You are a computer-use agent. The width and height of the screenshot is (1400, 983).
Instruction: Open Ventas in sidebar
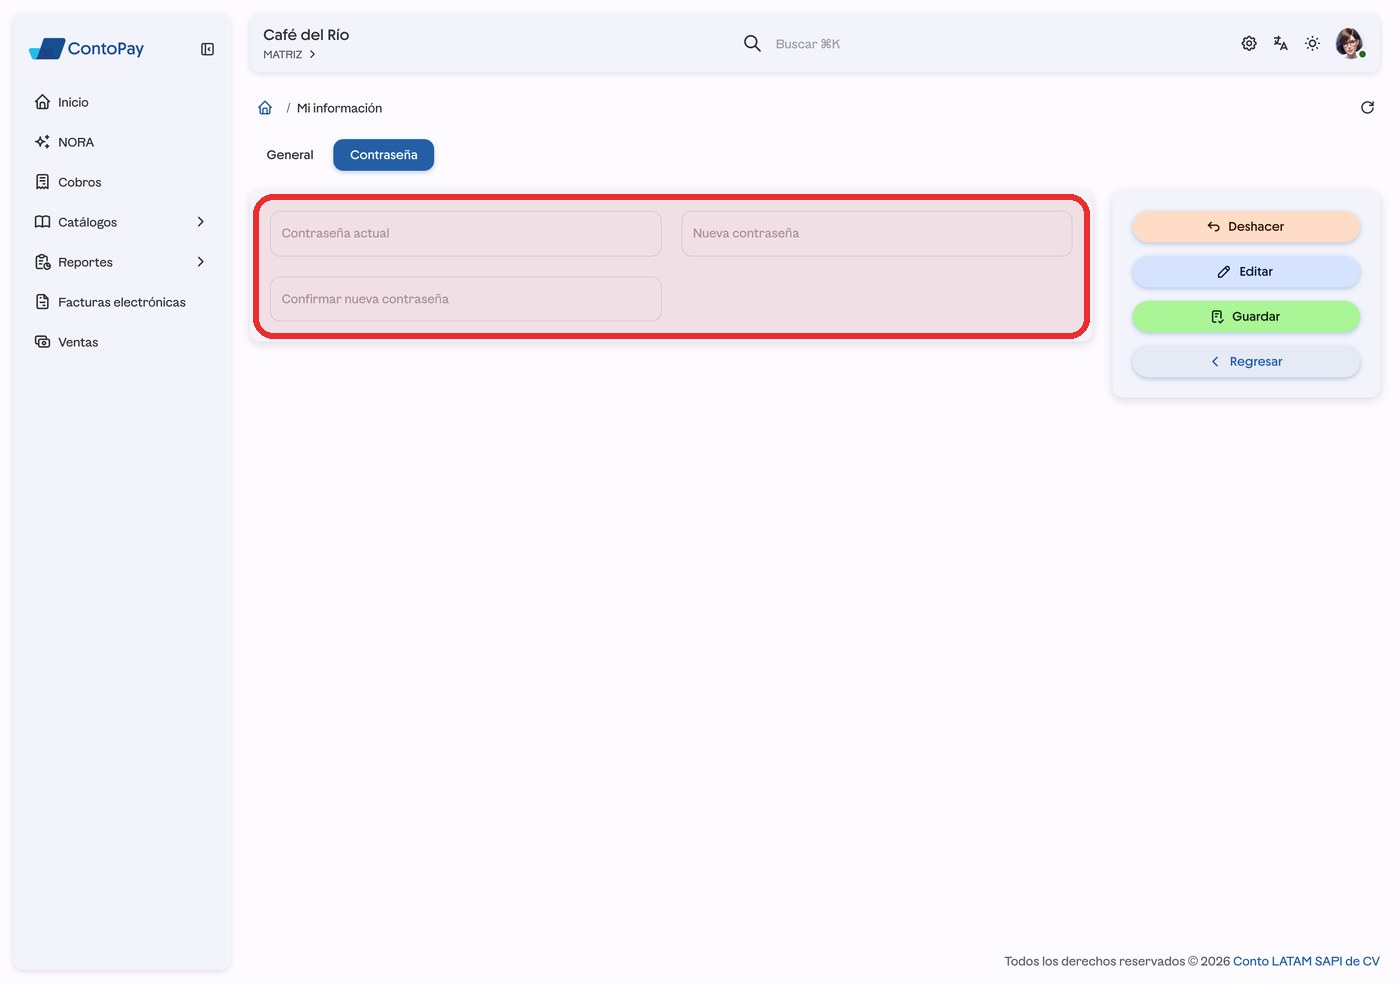121,342
